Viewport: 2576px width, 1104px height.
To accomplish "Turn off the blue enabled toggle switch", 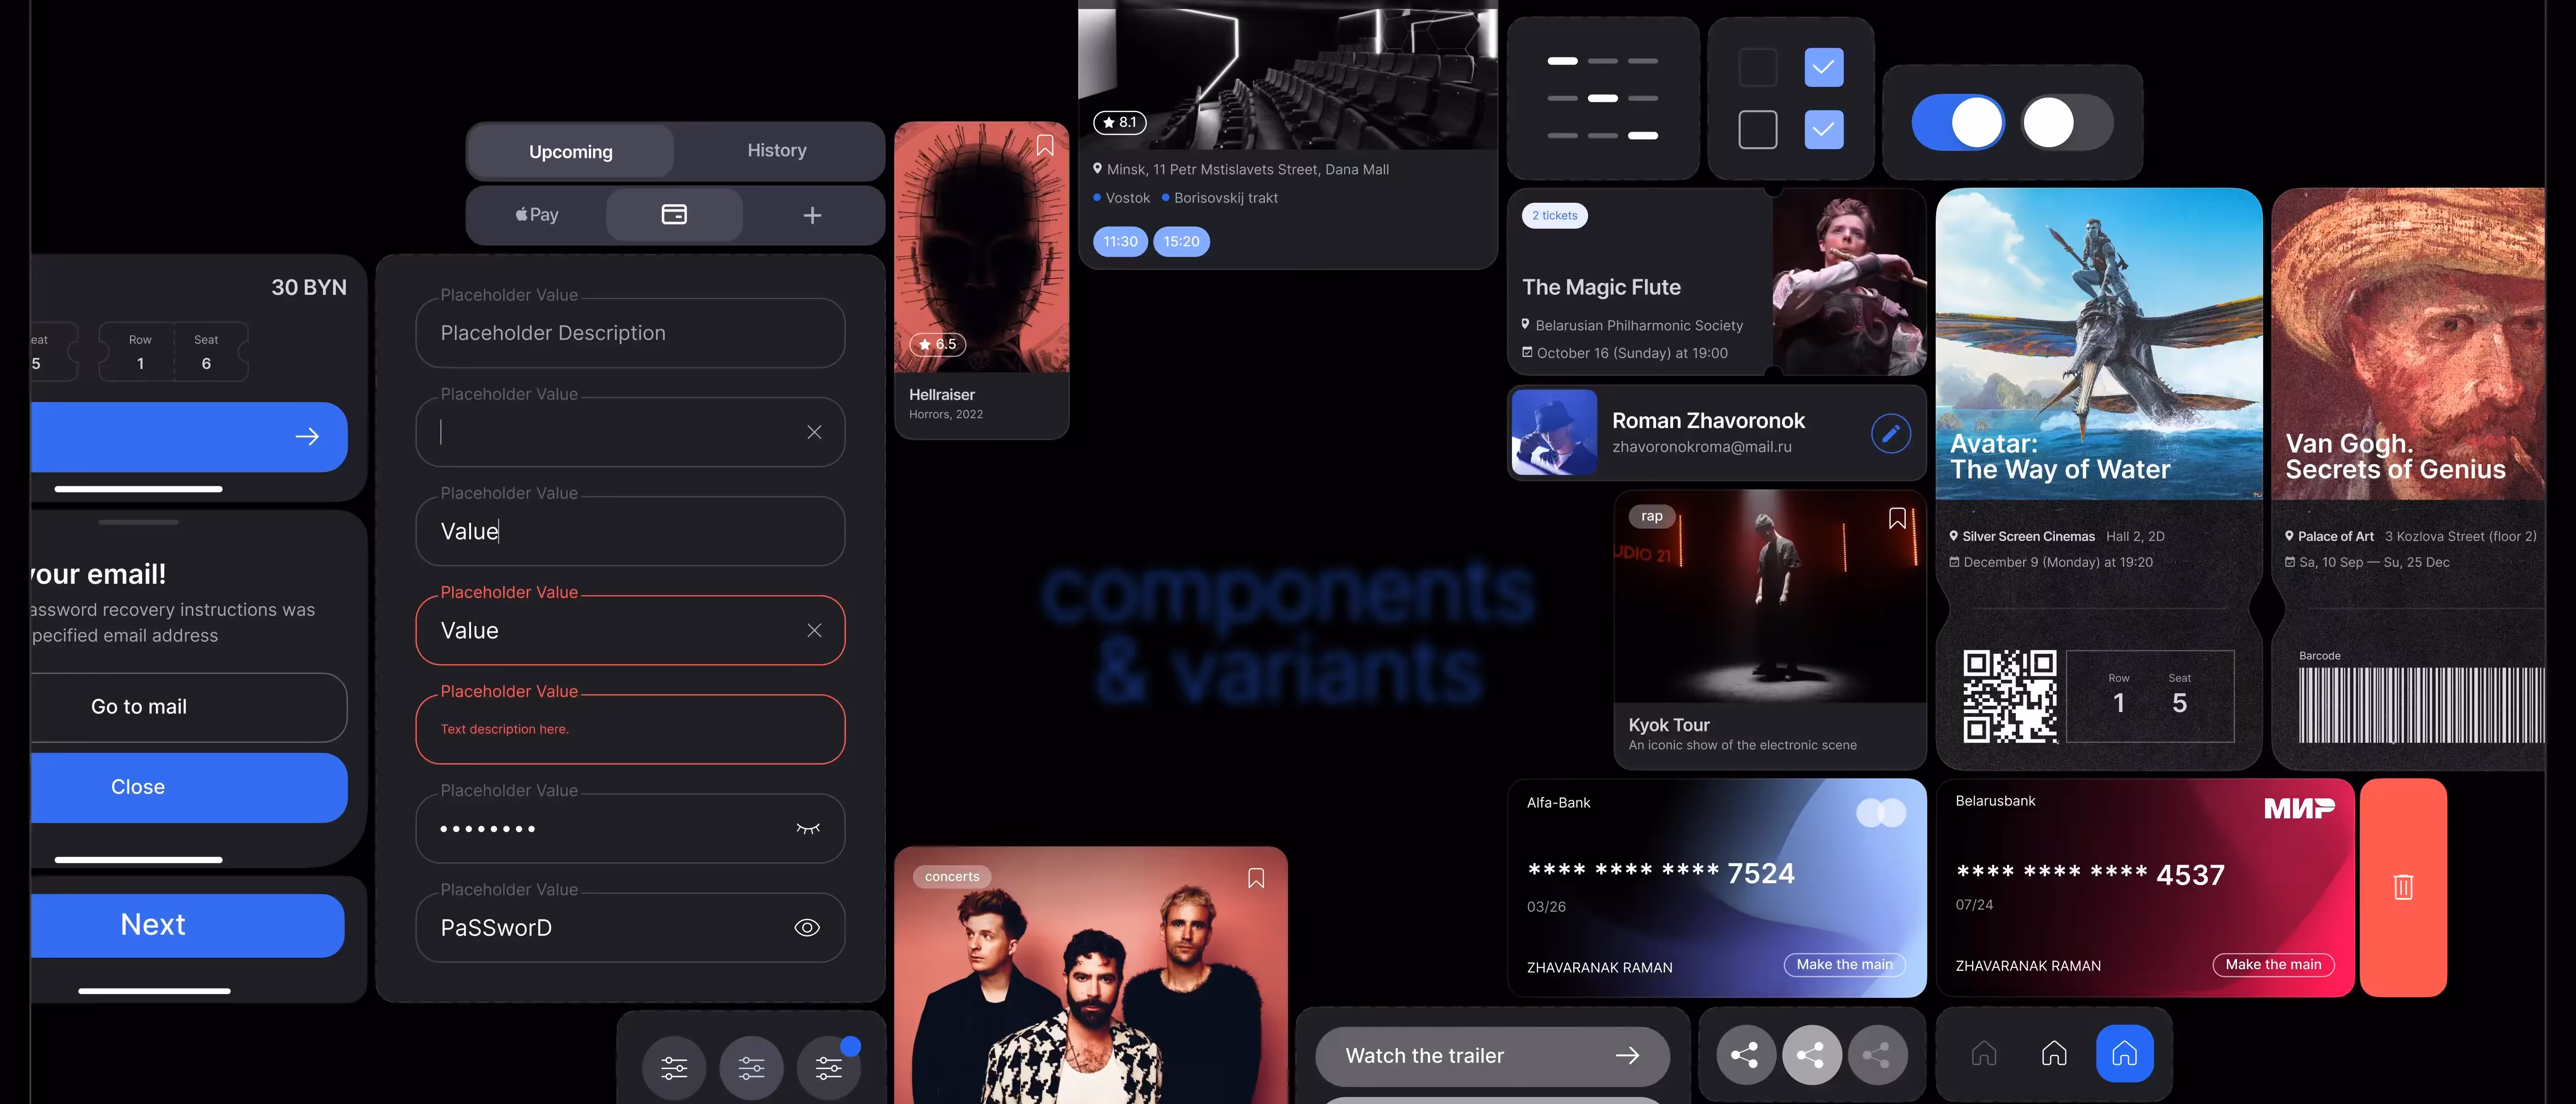I will (1958, 123).
